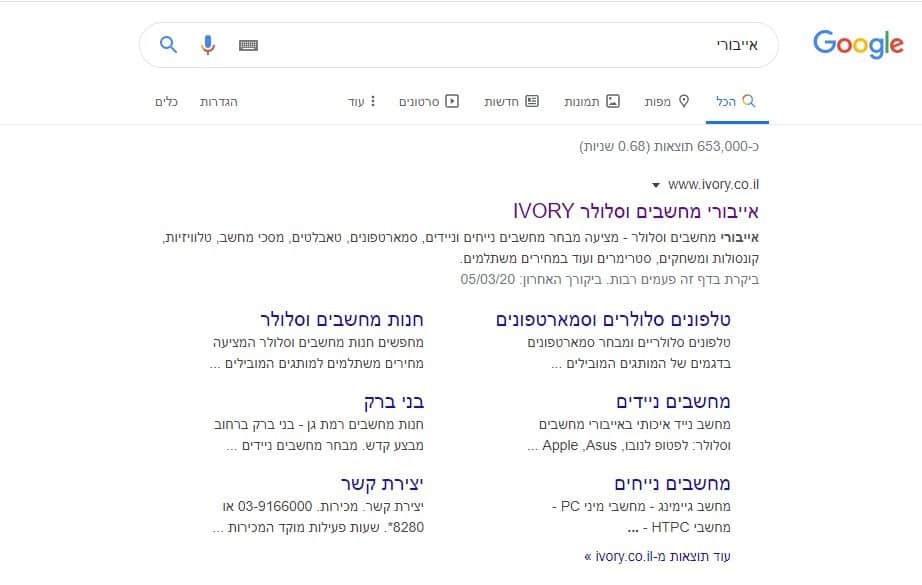Image resolution: width=922 pixels, height=585 pixels.
Task: Click the results count text 653,000
Action: click(723, 146)
